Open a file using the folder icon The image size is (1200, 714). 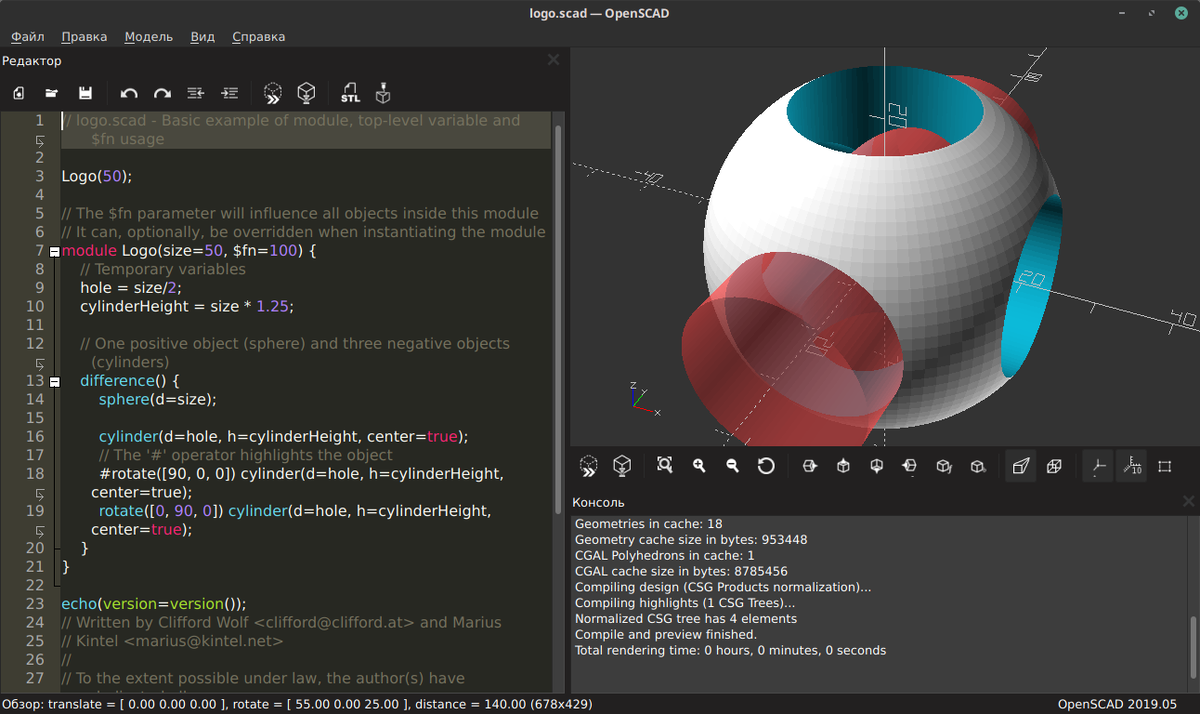(52, 93)
